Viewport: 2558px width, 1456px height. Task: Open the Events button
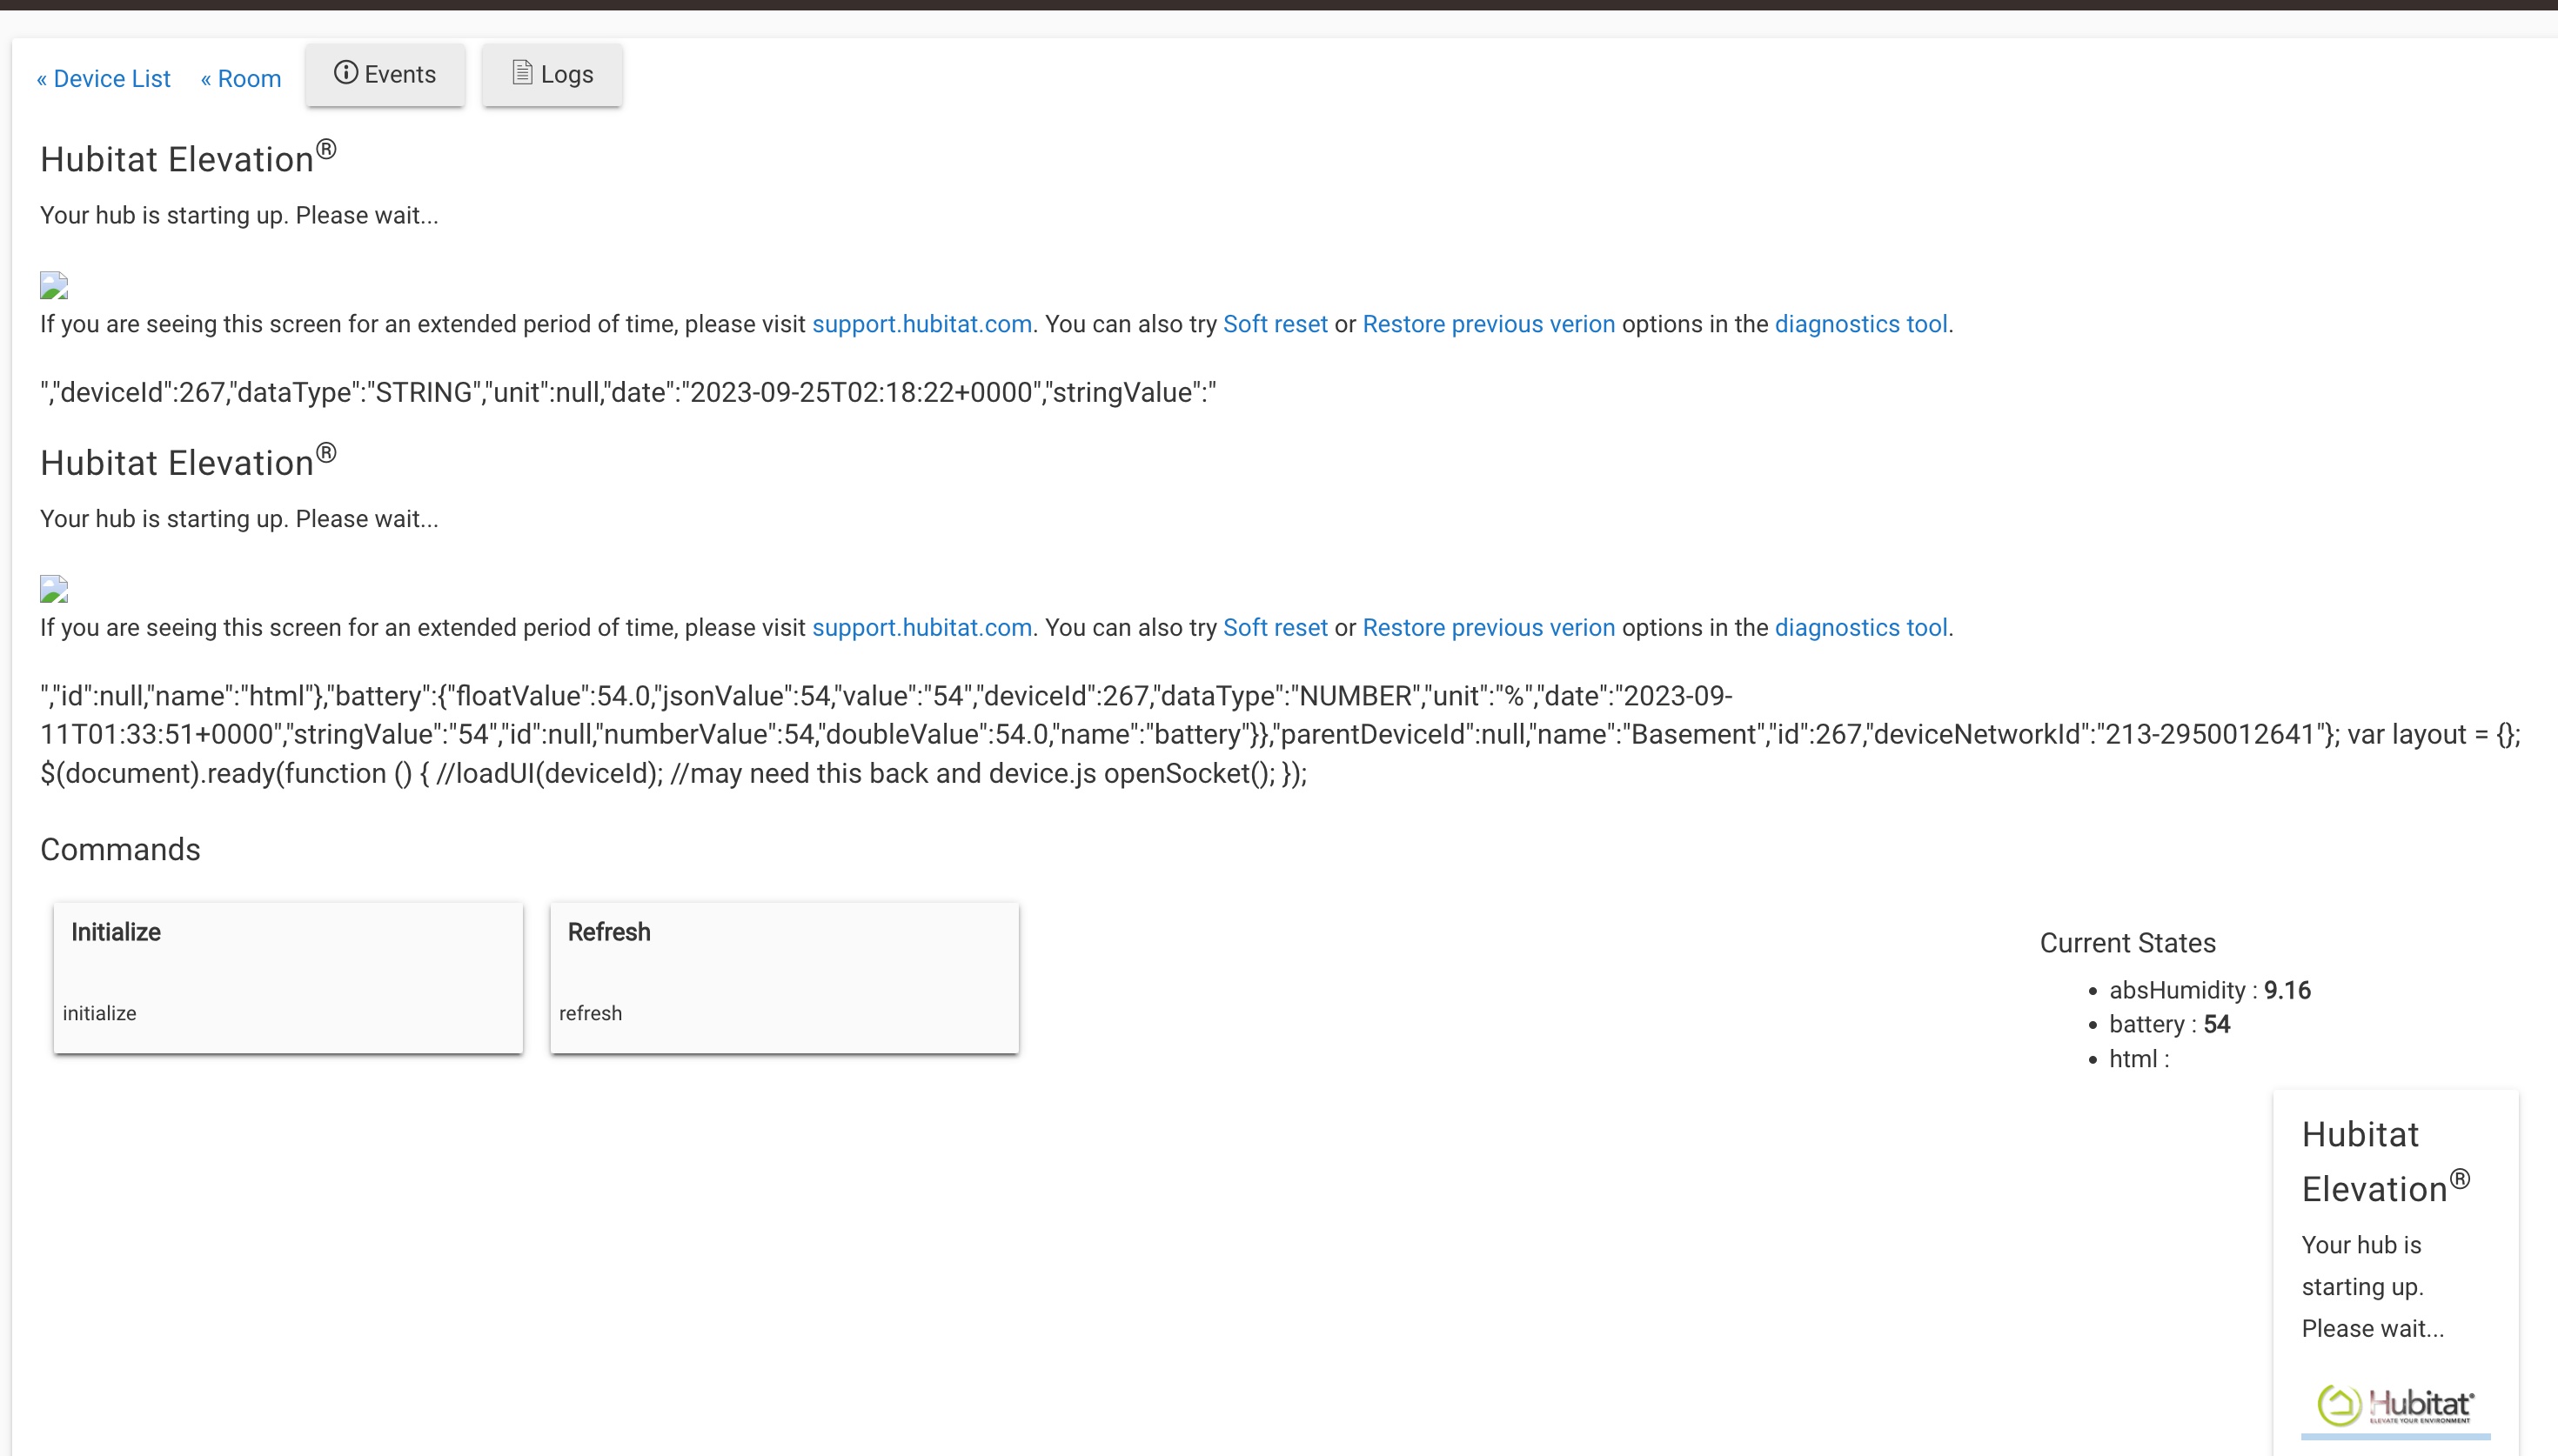385,74
